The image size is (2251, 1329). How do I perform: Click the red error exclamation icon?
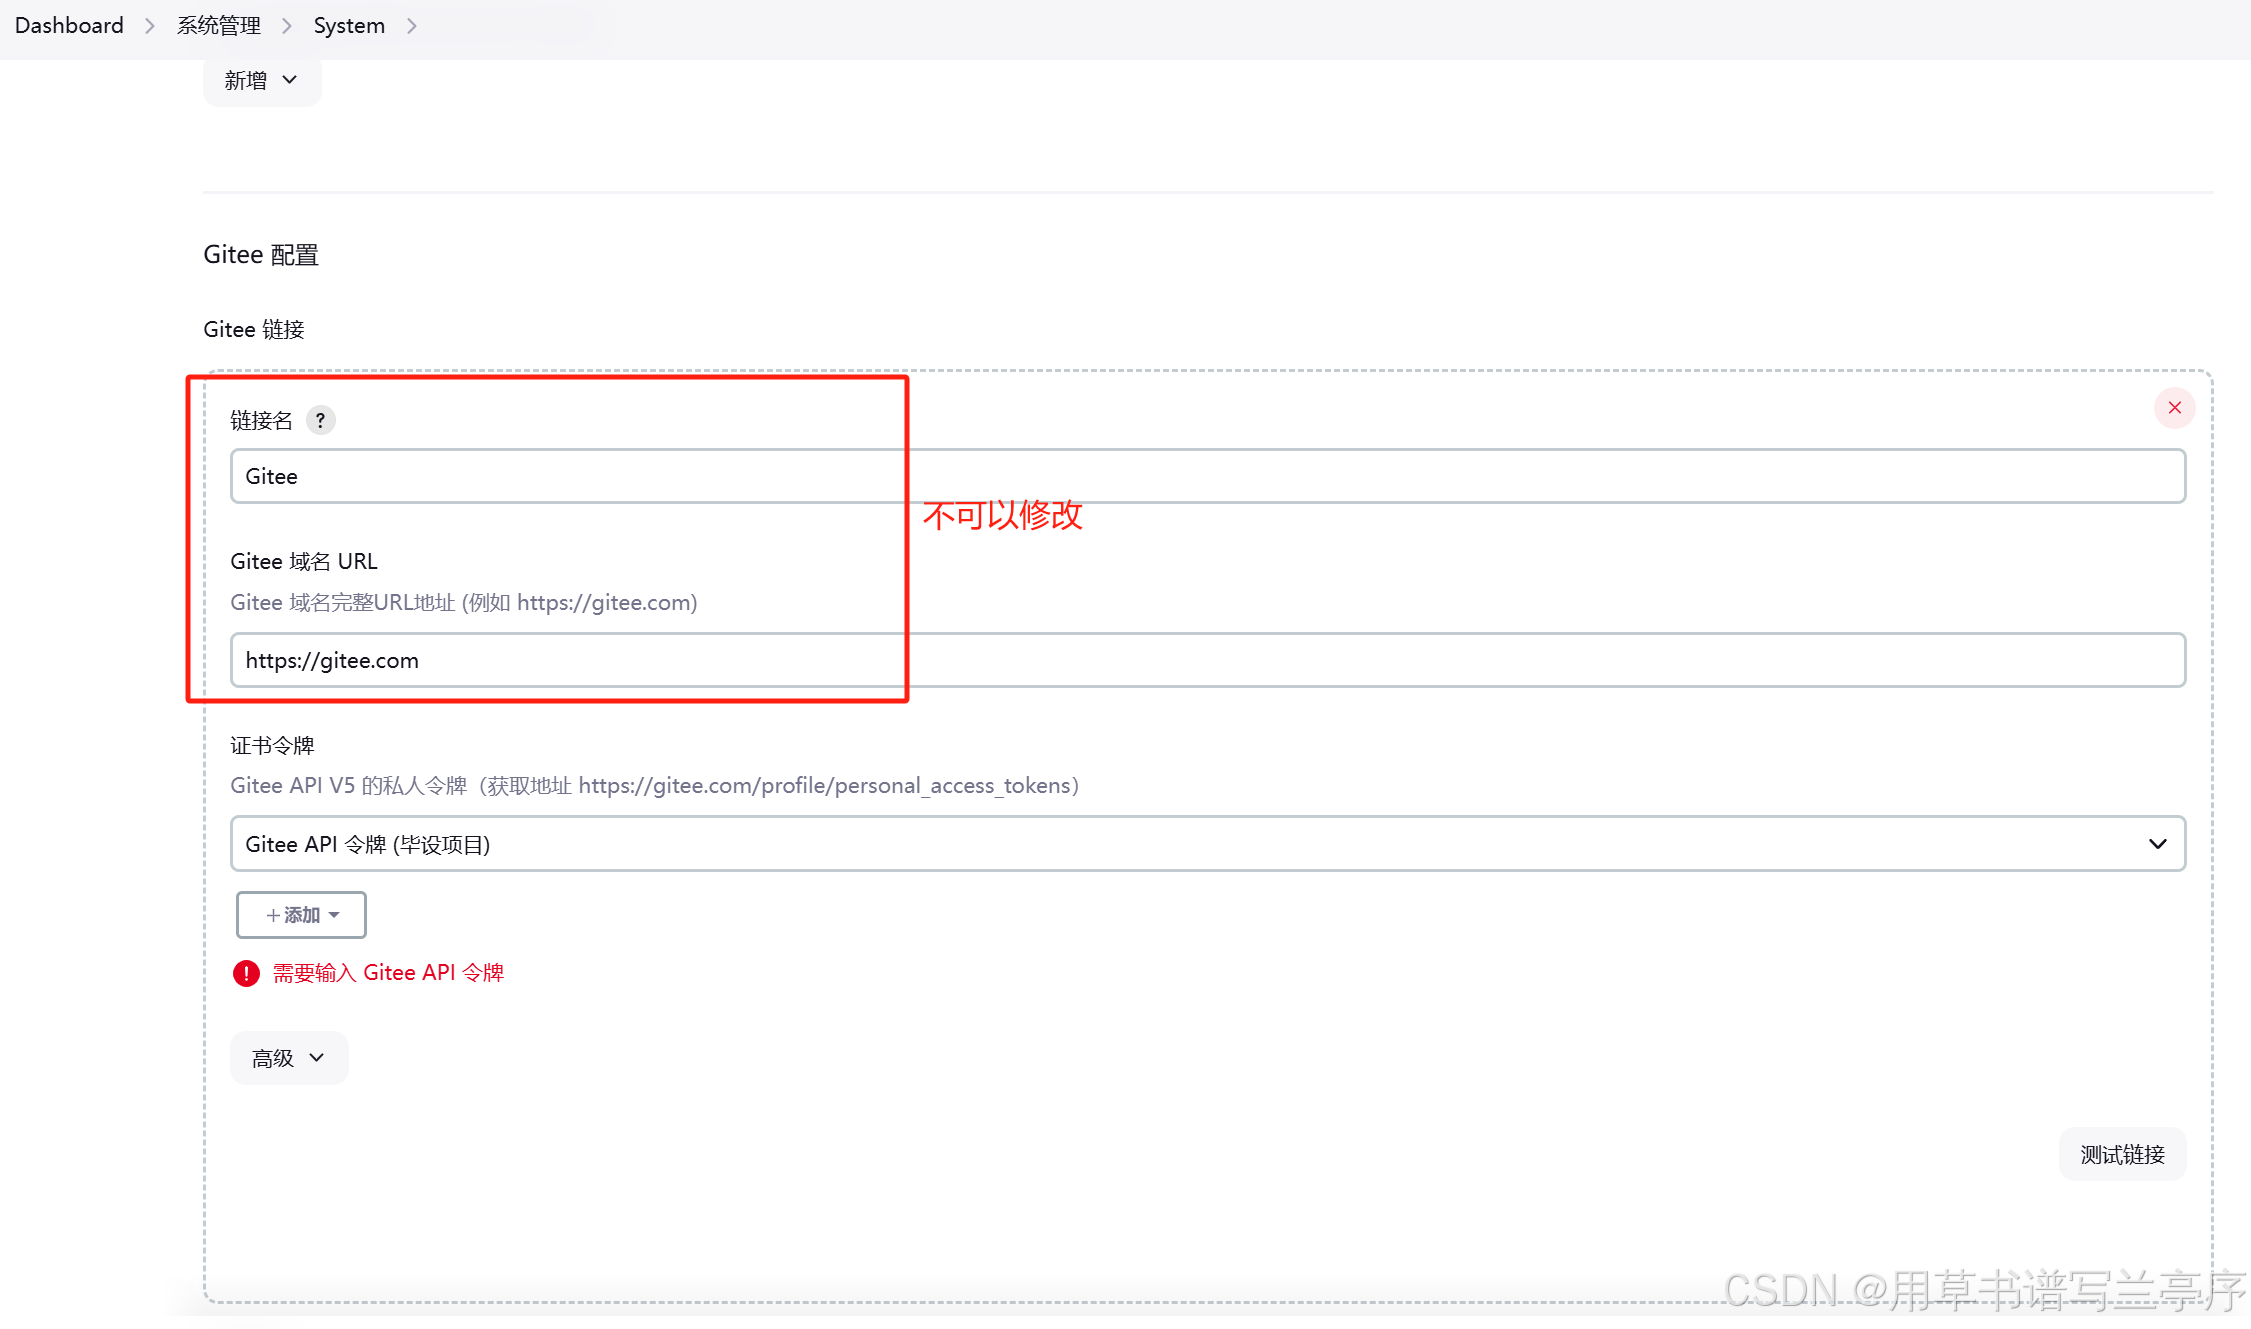coord(246,973)
